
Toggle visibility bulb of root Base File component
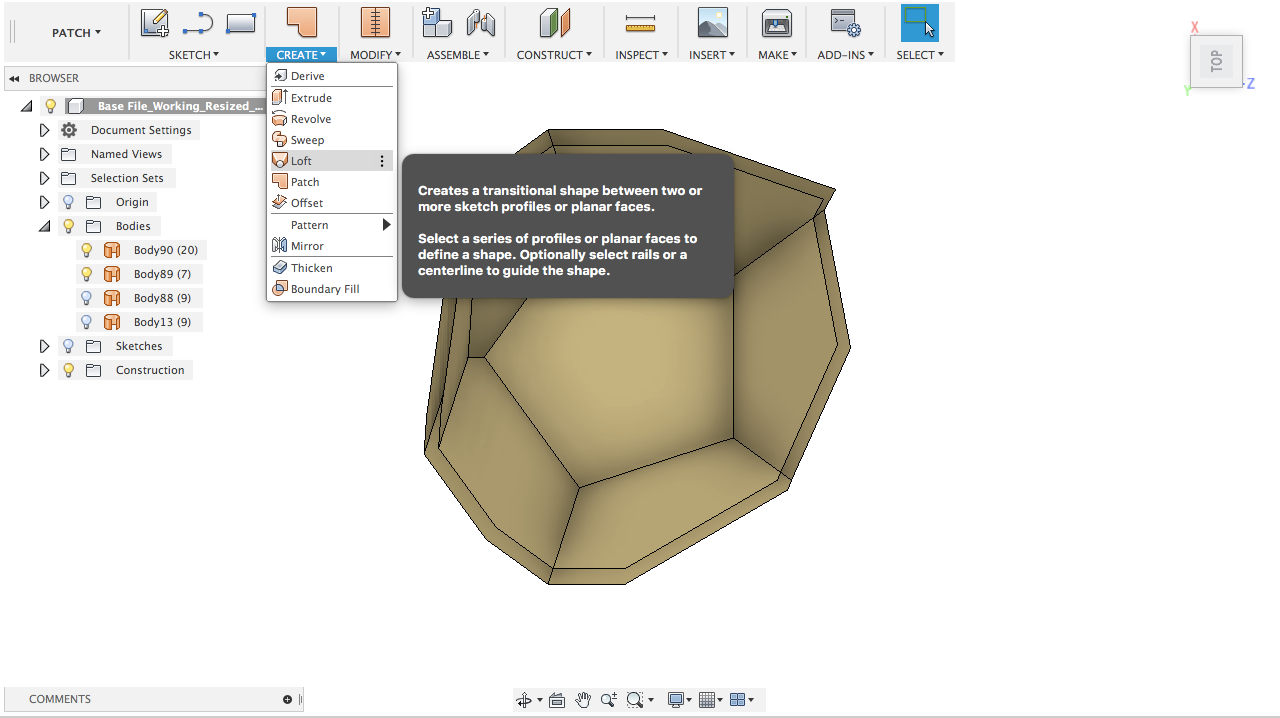coord(50,106)
